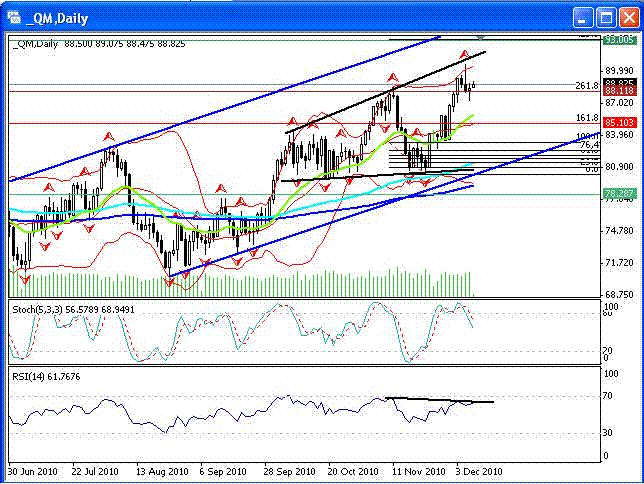The width and height of the screenshot is (644, 484).
Task: Click the 89.990 price axis value
Action: tap(620, 71)
